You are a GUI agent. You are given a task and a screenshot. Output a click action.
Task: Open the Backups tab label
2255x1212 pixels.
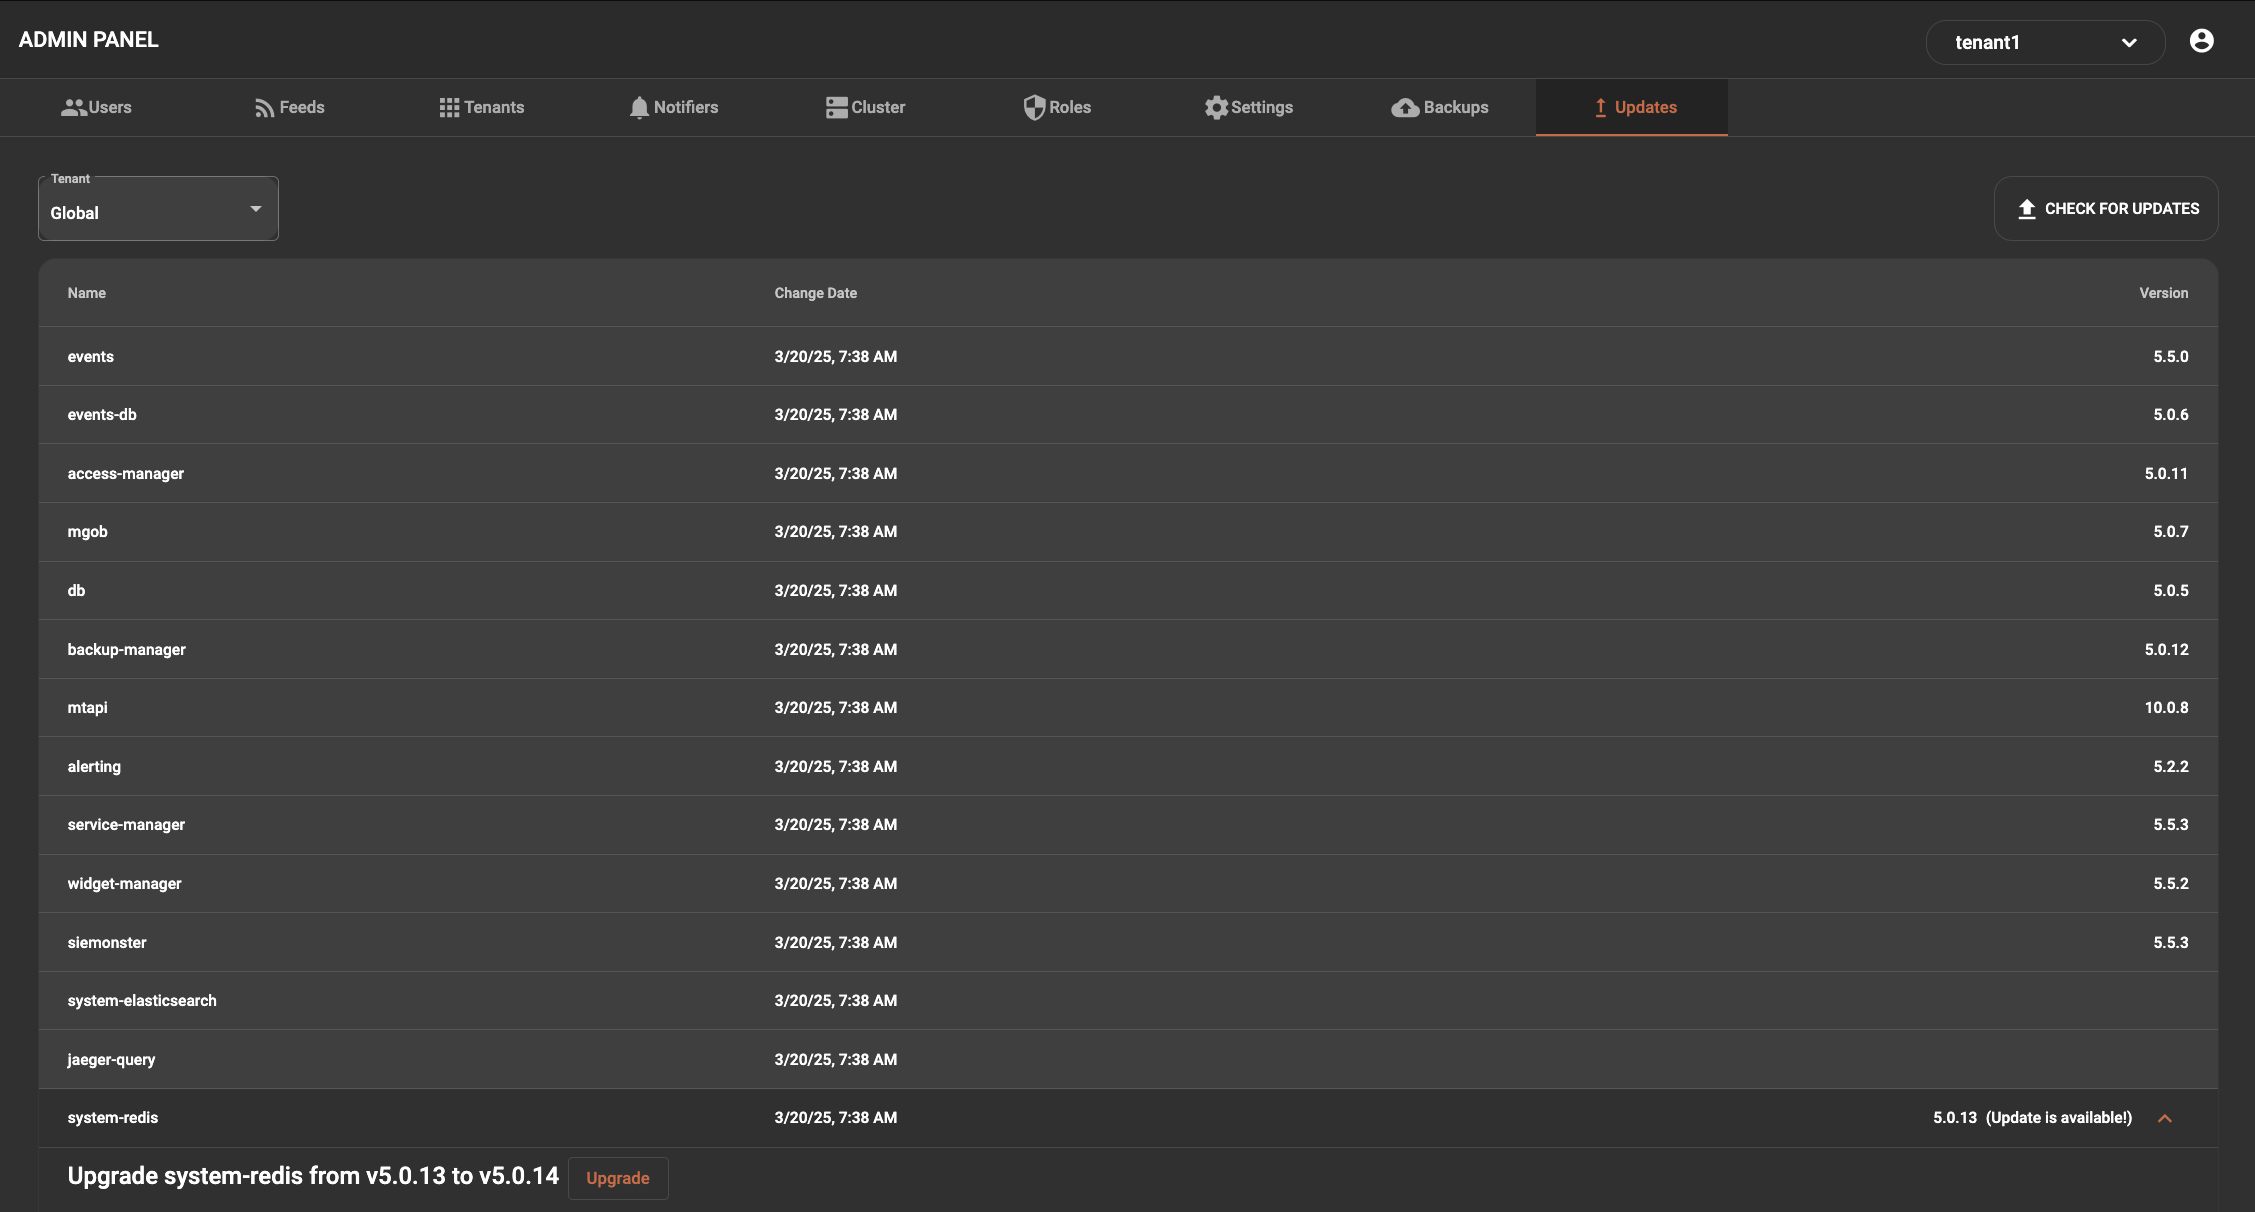[1455, 108]
